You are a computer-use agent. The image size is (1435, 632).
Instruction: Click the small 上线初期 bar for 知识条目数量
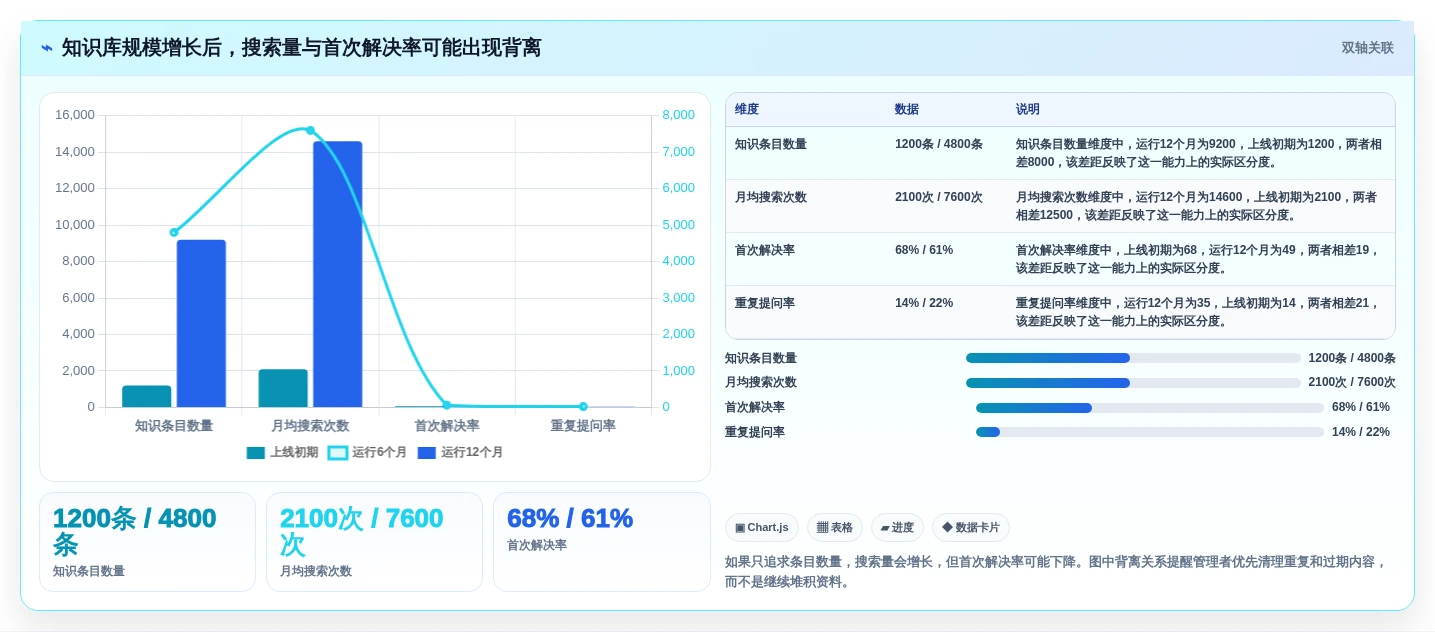point(147,396)
